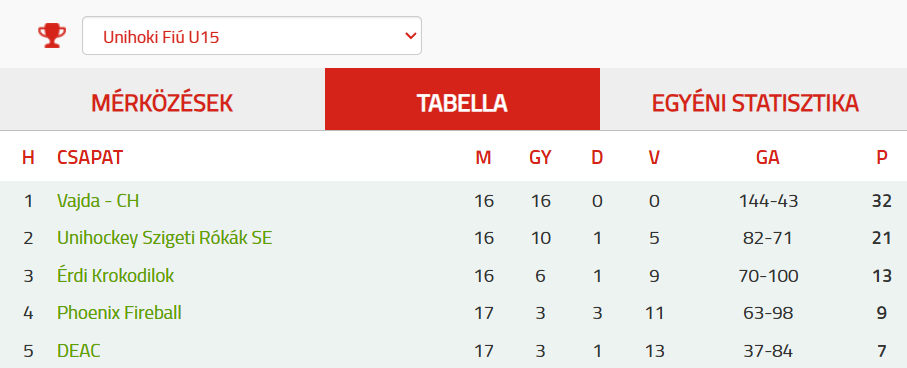Click the GA column header

coord(768,157)
